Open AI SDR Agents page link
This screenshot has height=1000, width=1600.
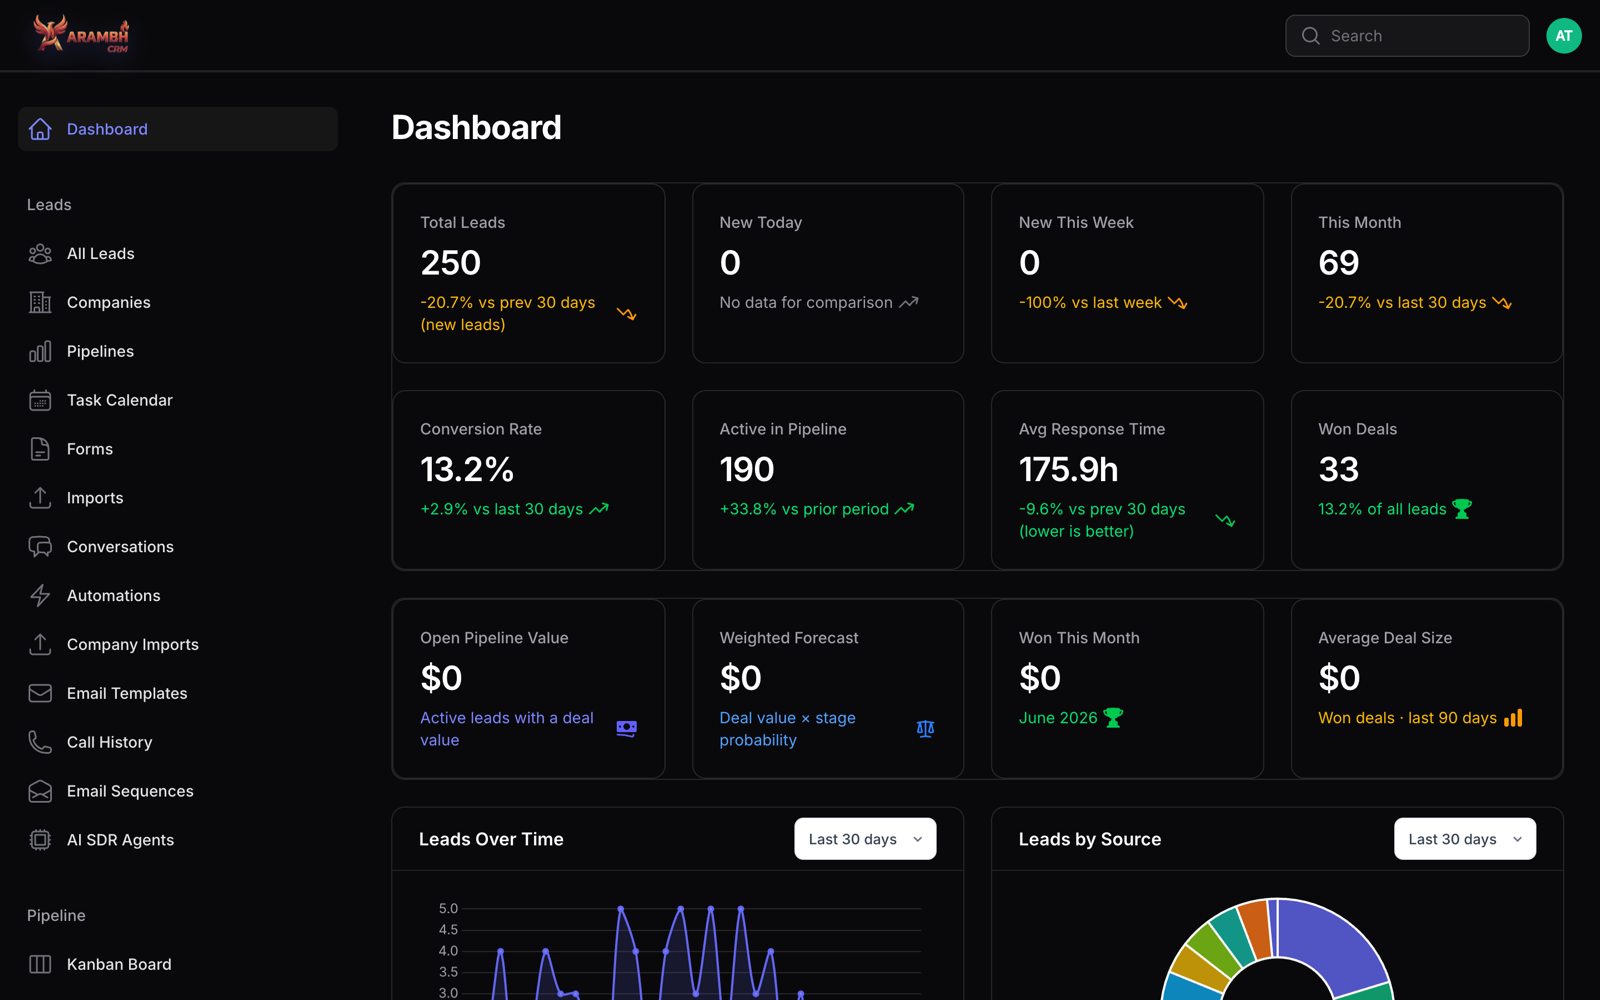[178, 840]
